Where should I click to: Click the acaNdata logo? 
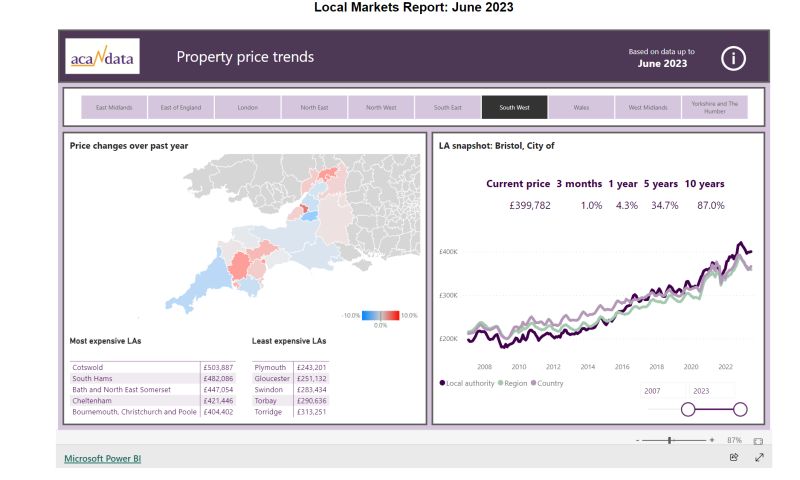pyautogui.click(x=102, y=57)
